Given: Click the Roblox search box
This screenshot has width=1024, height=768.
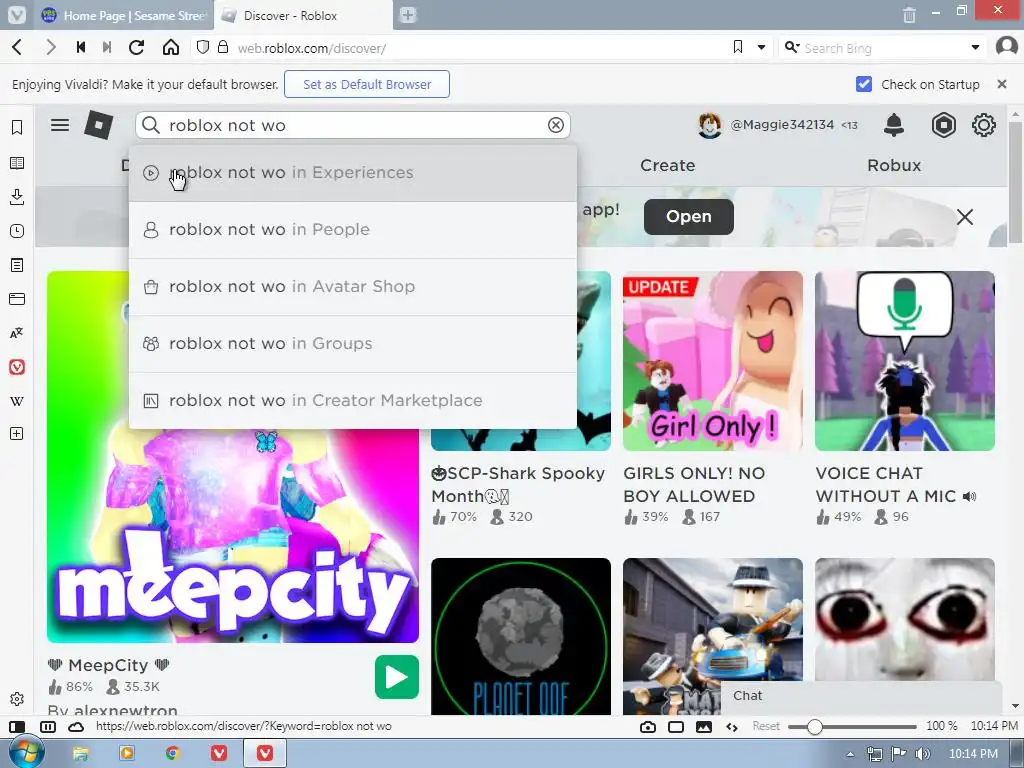Looking at the screenshot, I should [x=353, y=125].
